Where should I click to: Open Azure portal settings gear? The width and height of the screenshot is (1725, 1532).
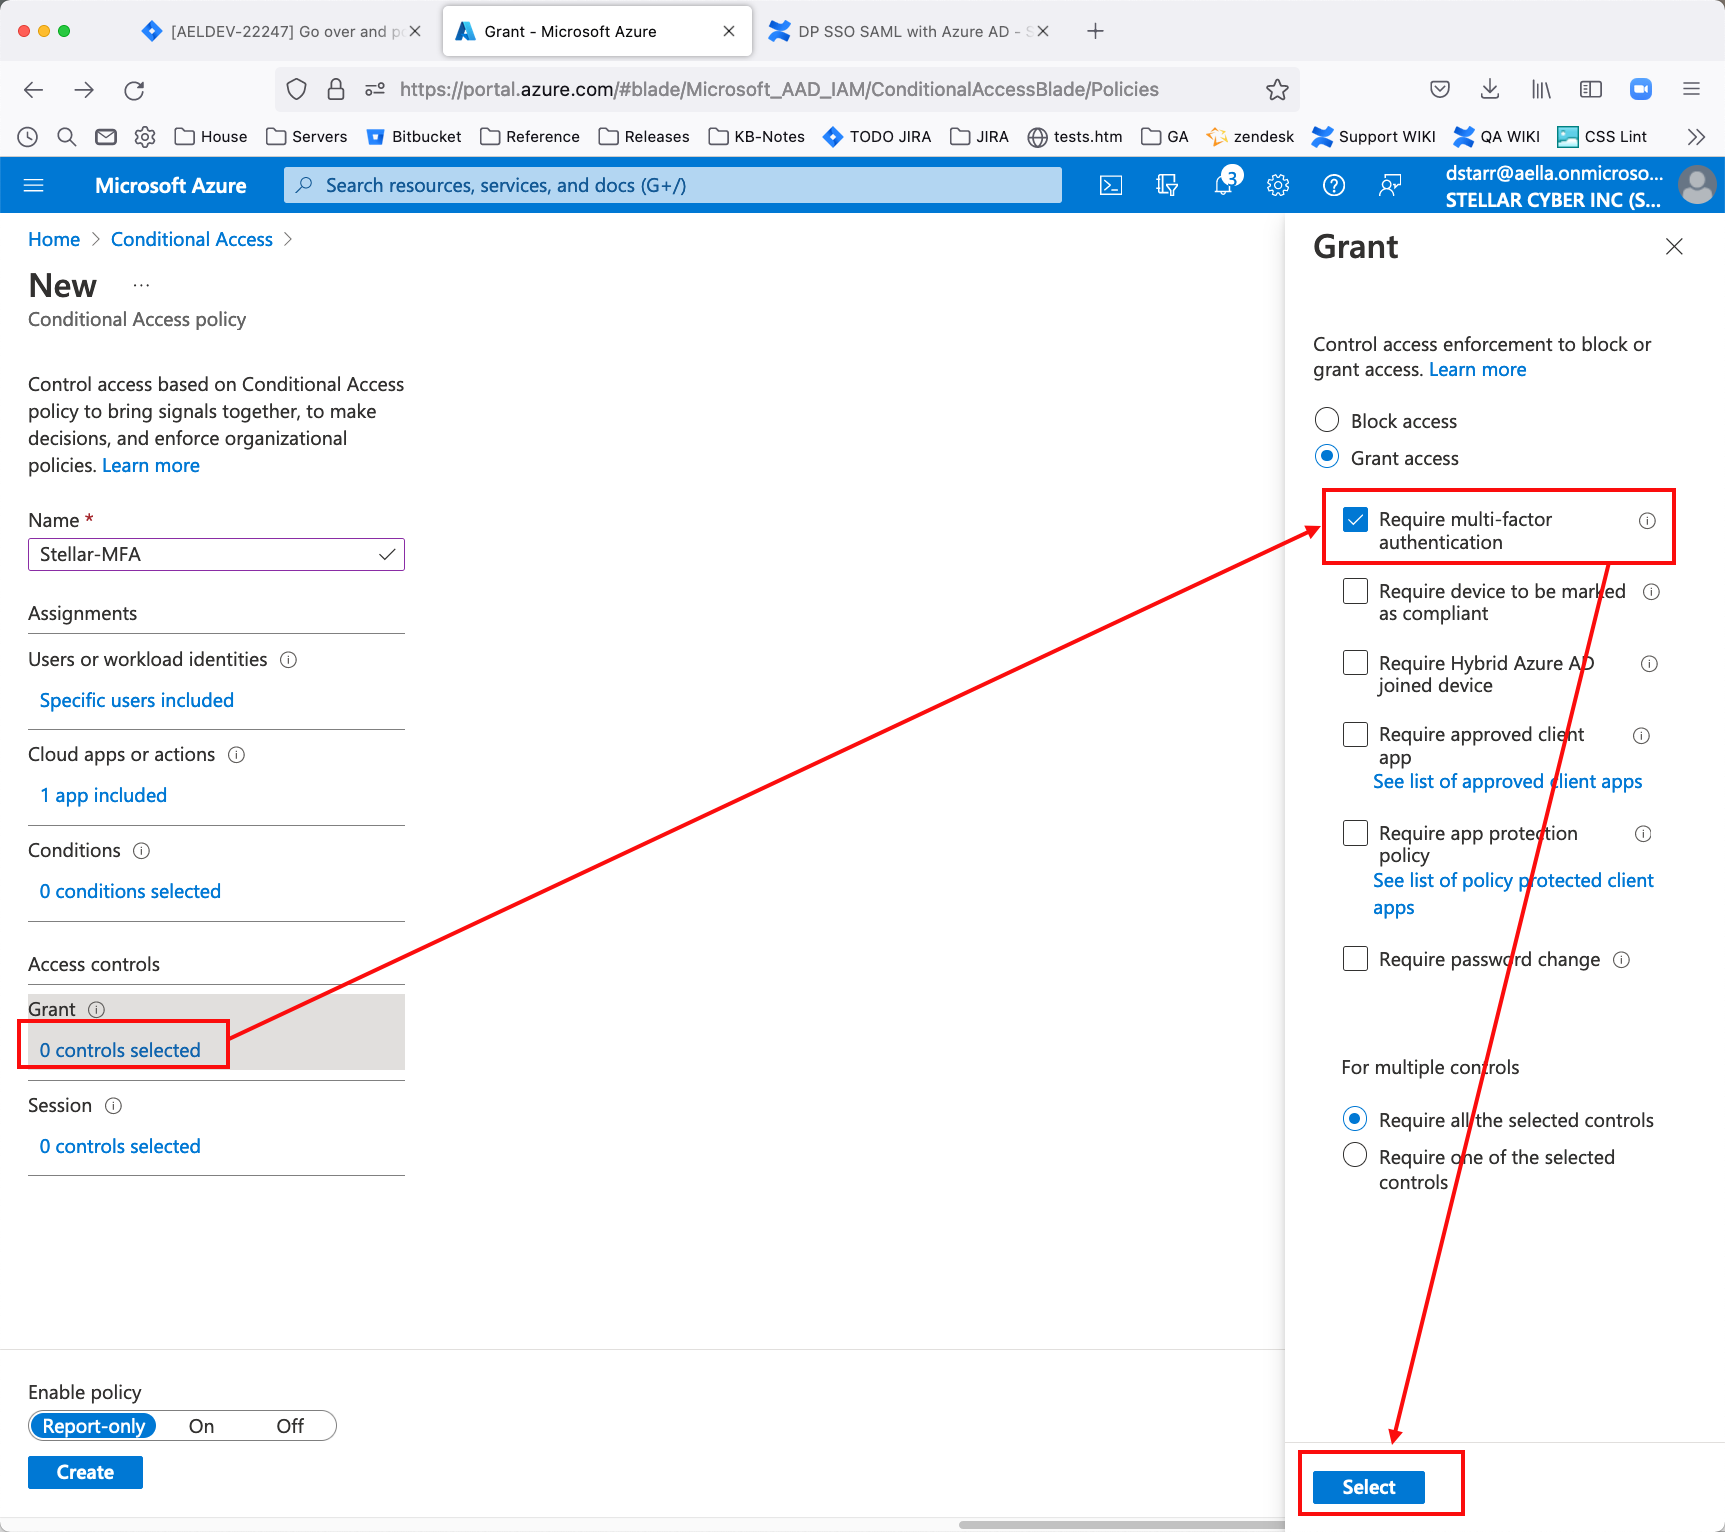1278,185
